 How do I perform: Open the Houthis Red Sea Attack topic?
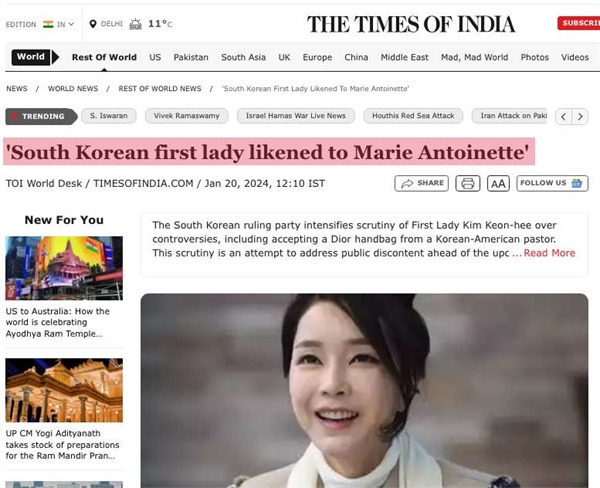click(x=413, y=116)
